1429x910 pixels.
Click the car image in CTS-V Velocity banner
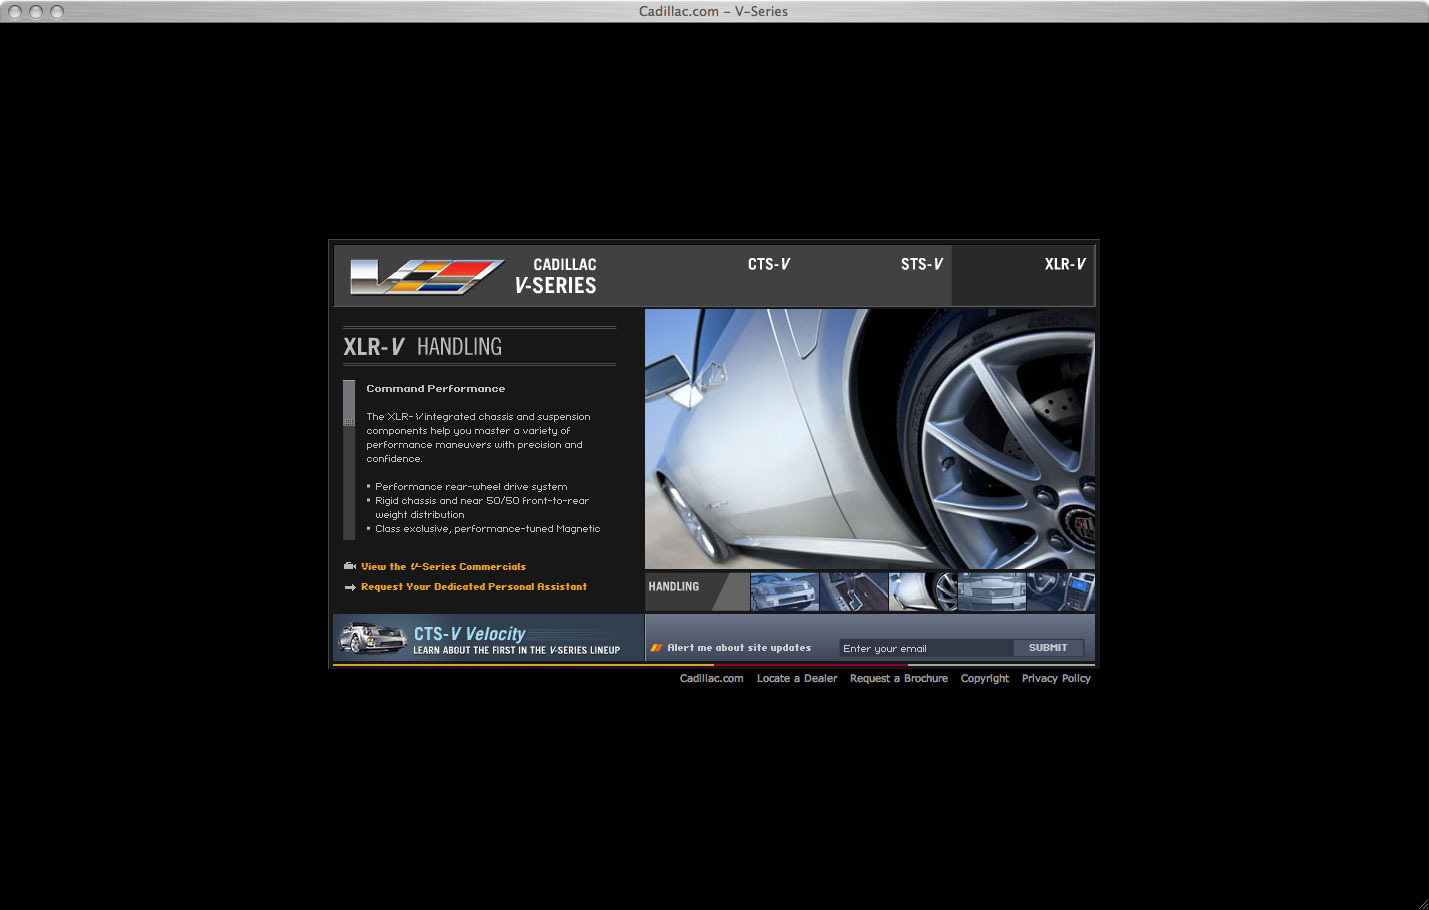[x=372, y=638]
